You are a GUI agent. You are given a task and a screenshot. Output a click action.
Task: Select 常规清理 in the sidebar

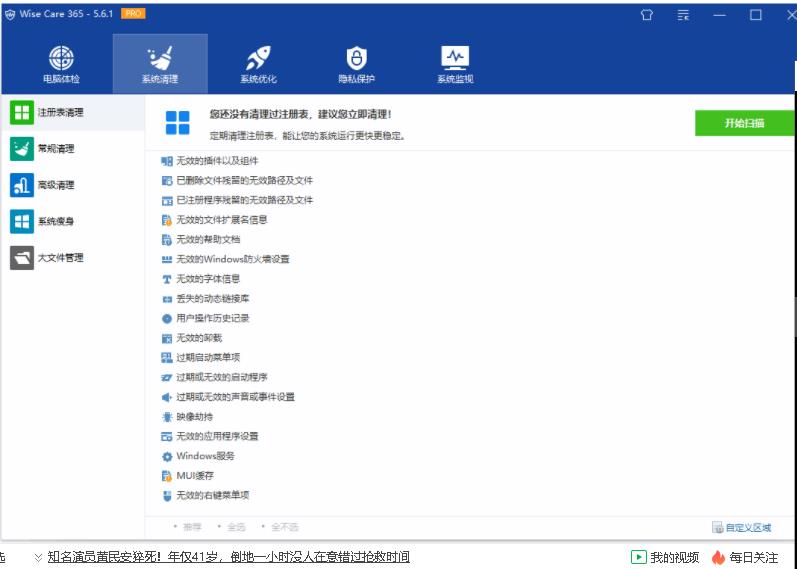click(73, 148)
